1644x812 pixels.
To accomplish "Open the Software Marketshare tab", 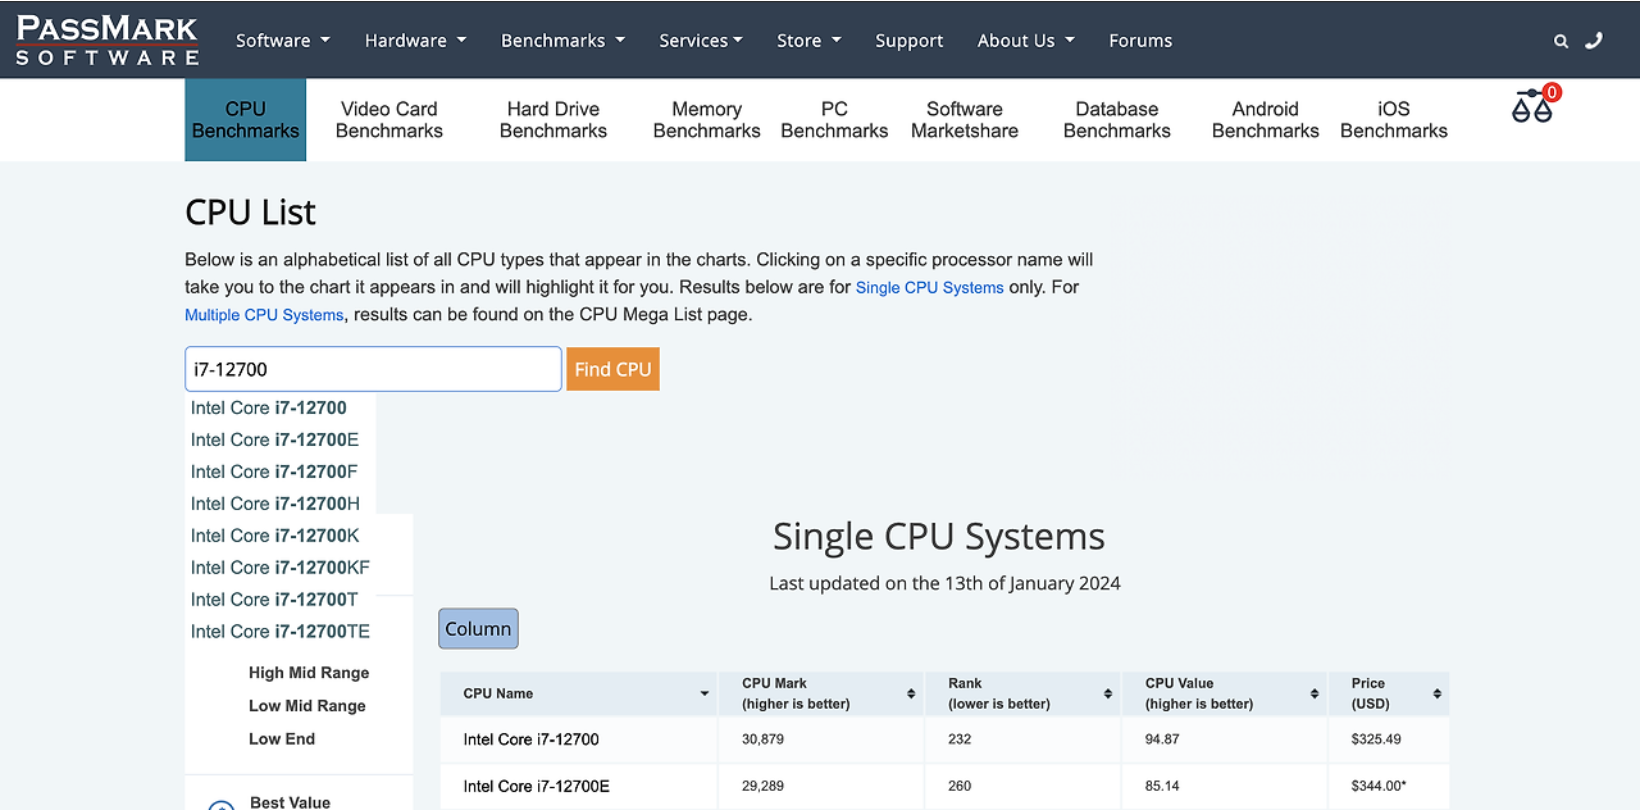I will [x=966, y=120].
